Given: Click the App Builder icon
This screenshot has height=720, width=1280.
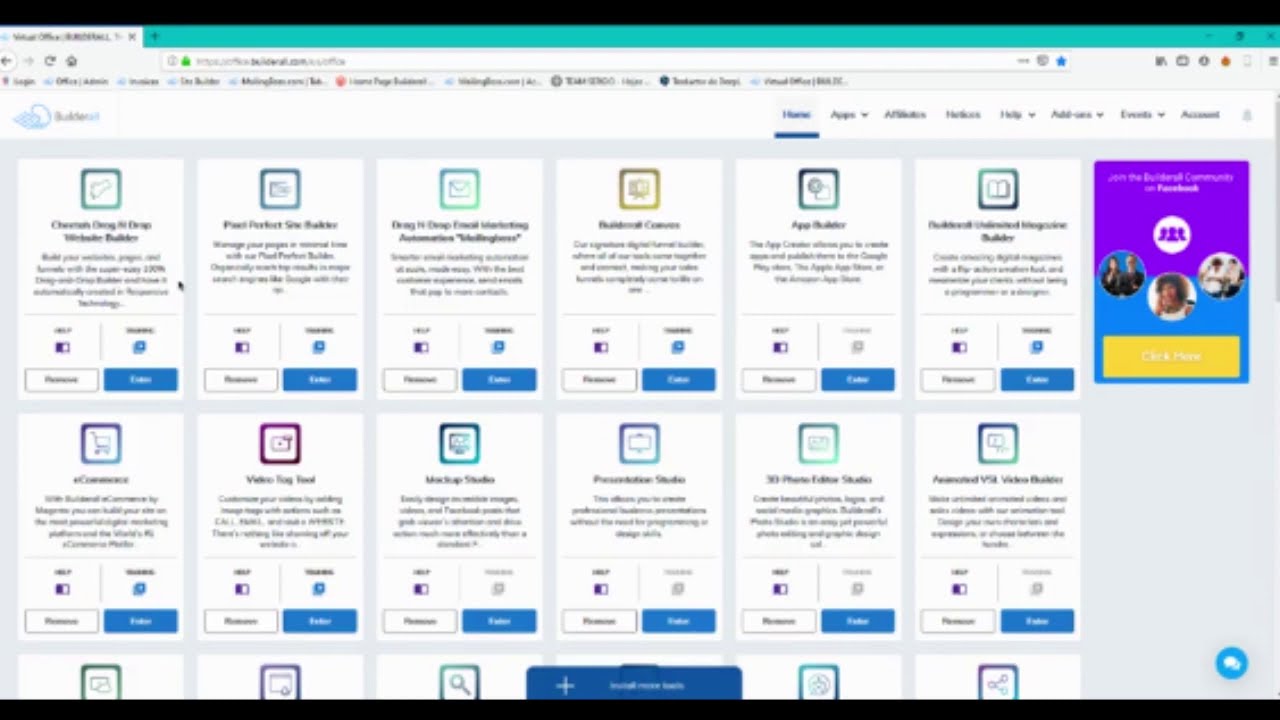Looking at the screenshot, I should (818, 189).
